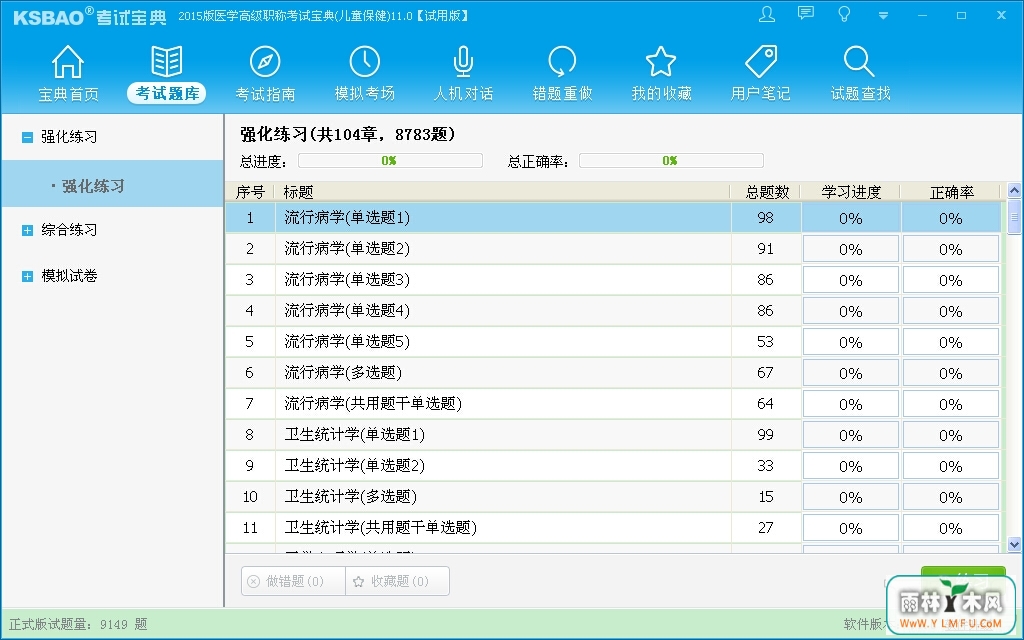Image resolution: width=1024 pixels, height=640 pixels.
Task: Select row 卫生统计学(多选题)
Action: [x=613, y=497]
